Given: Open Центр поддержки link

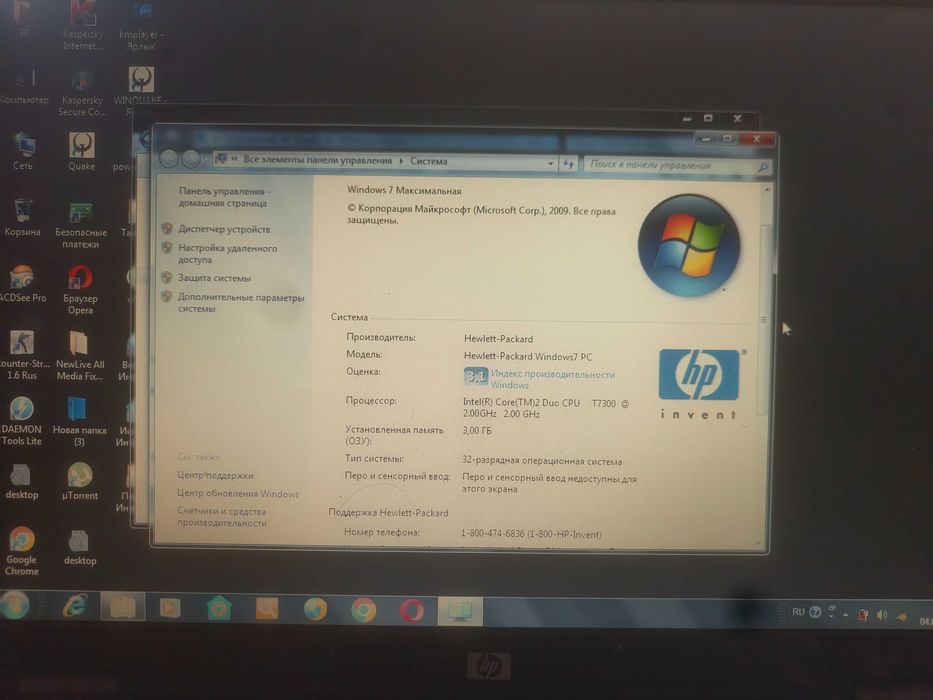Looking at the screenshot, I should (x=215, y=475).
